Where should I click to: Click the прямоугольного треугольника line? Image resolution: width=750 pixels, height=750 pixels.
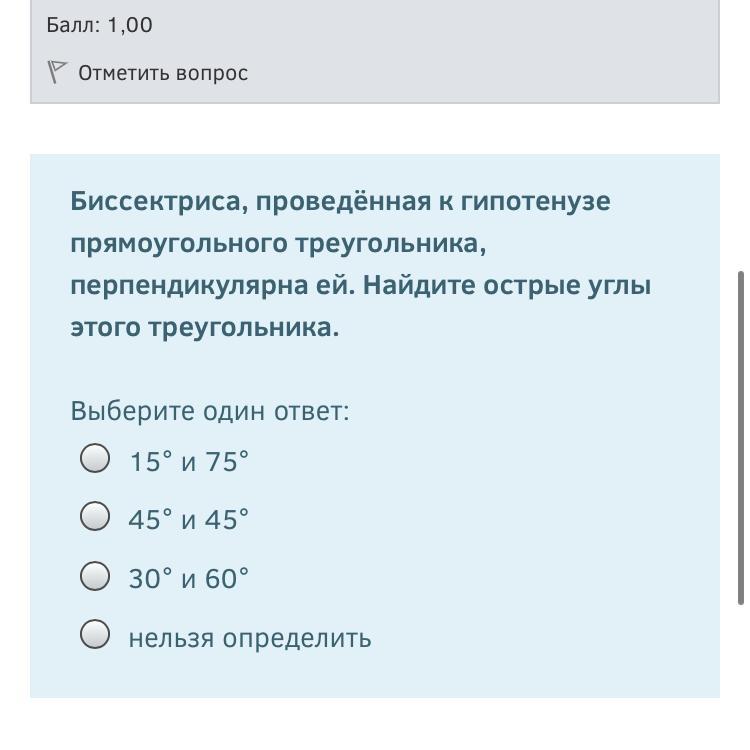pos(277,244)
